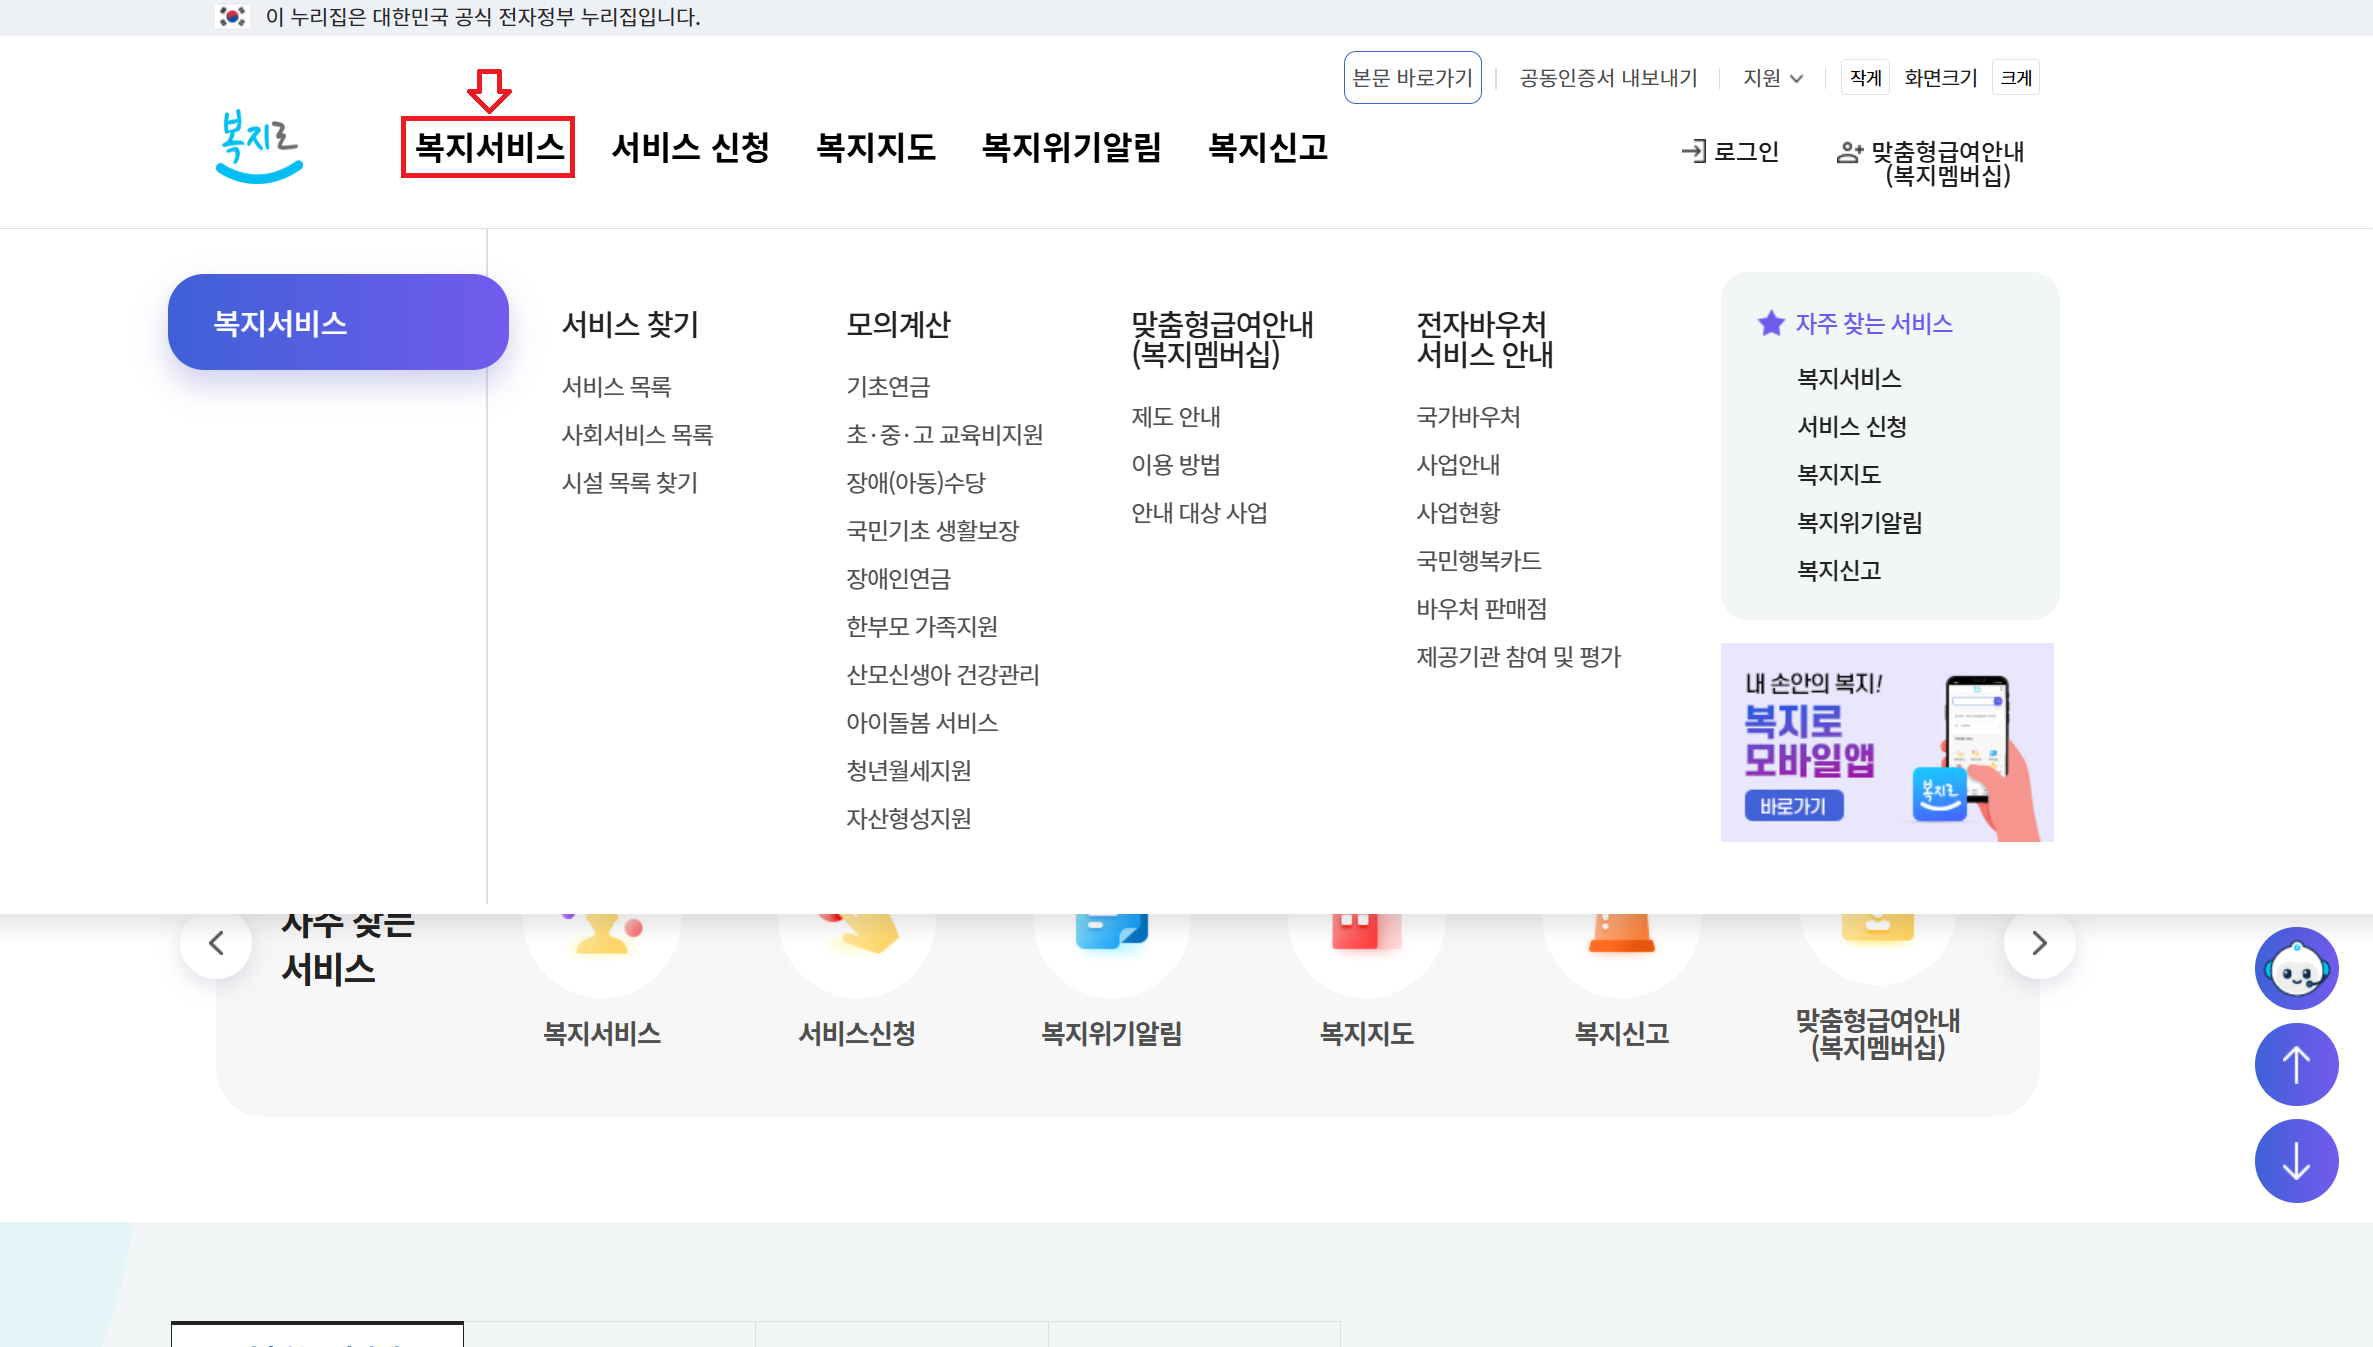Click the carousel previous arrow

pyautogui.click(x=216, y=942)
